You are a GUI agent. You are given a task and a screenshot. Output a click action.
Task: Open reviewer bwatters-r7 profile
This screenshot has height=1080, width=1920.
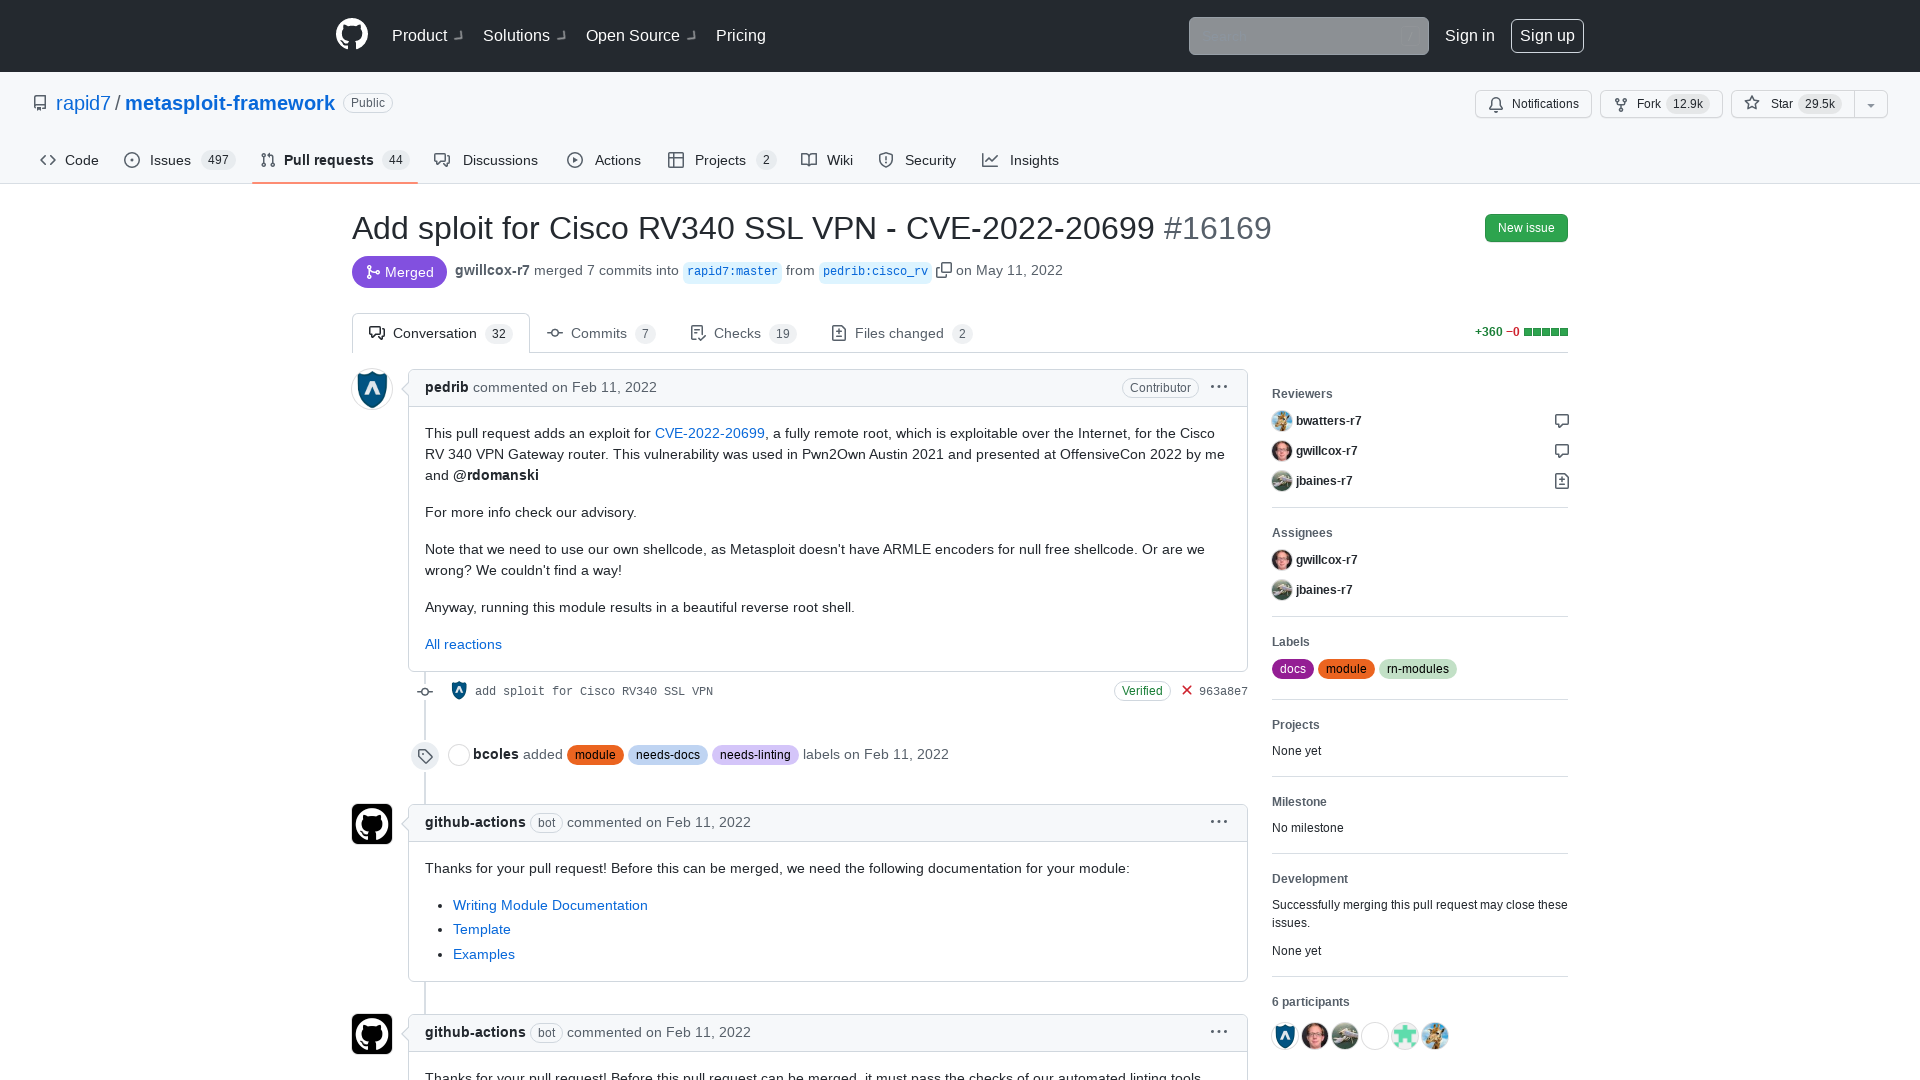pyautogui.click(x=1328, y=421)
